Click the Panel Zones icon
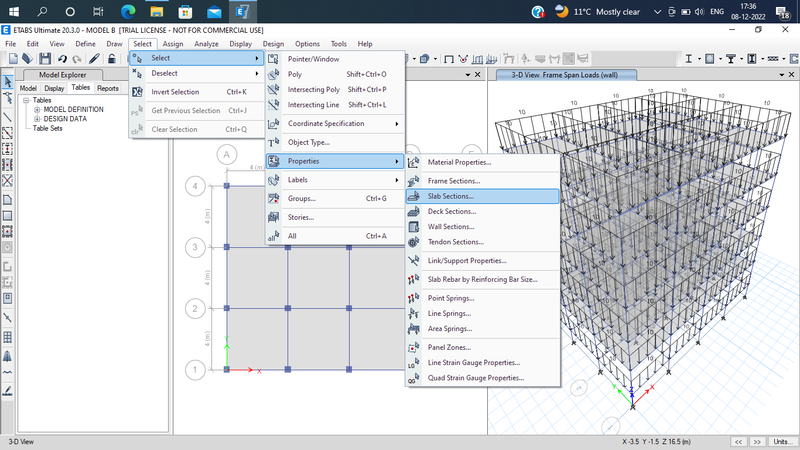 [x=414, y=347]
